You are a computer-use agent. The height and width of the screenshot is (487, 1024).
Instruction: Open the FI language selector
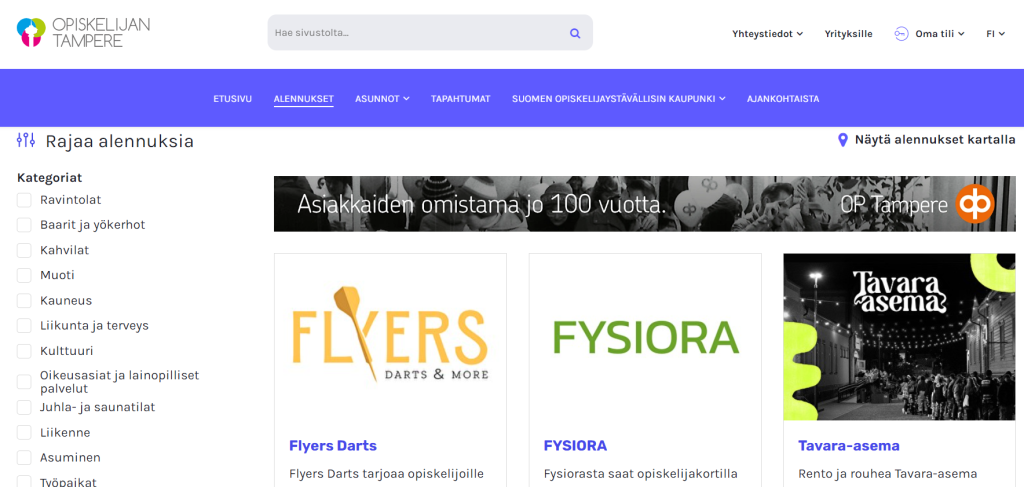(x=995, y=34)
